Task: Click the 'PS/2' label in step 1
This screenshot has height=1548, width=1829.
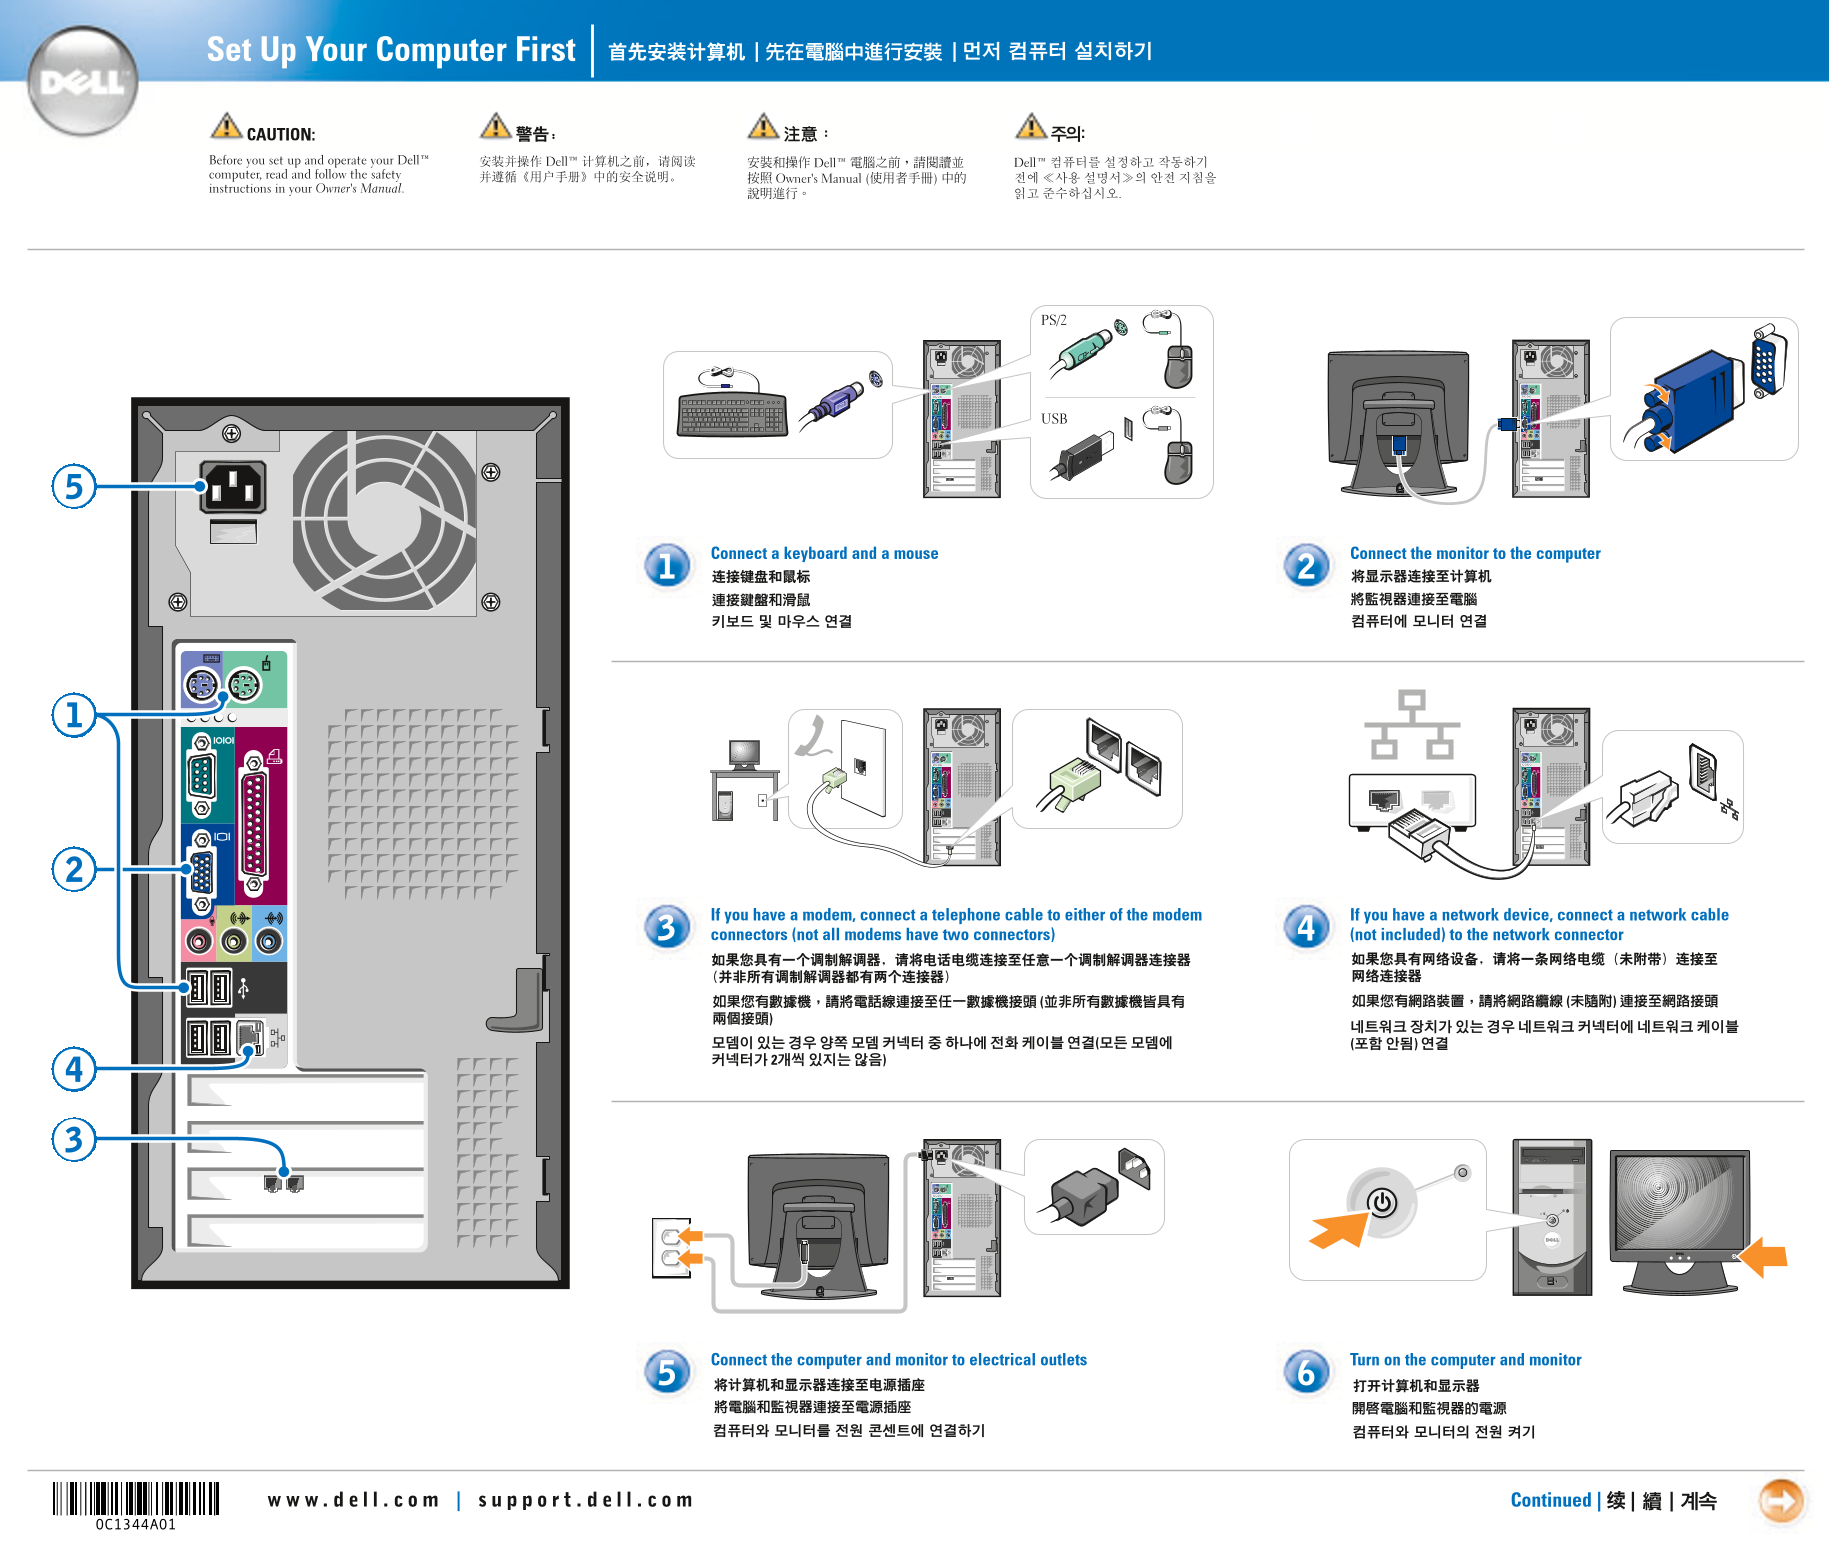Action: (1054, 320)
